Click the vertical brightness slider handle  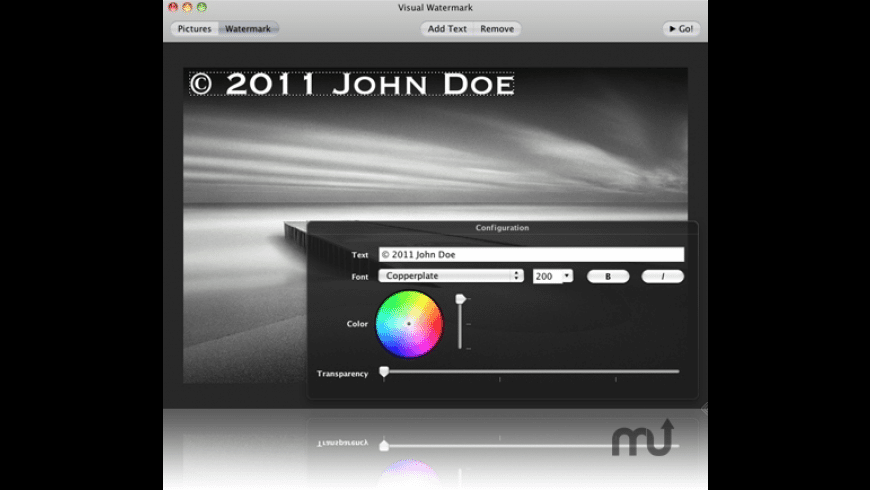point(461,299)
